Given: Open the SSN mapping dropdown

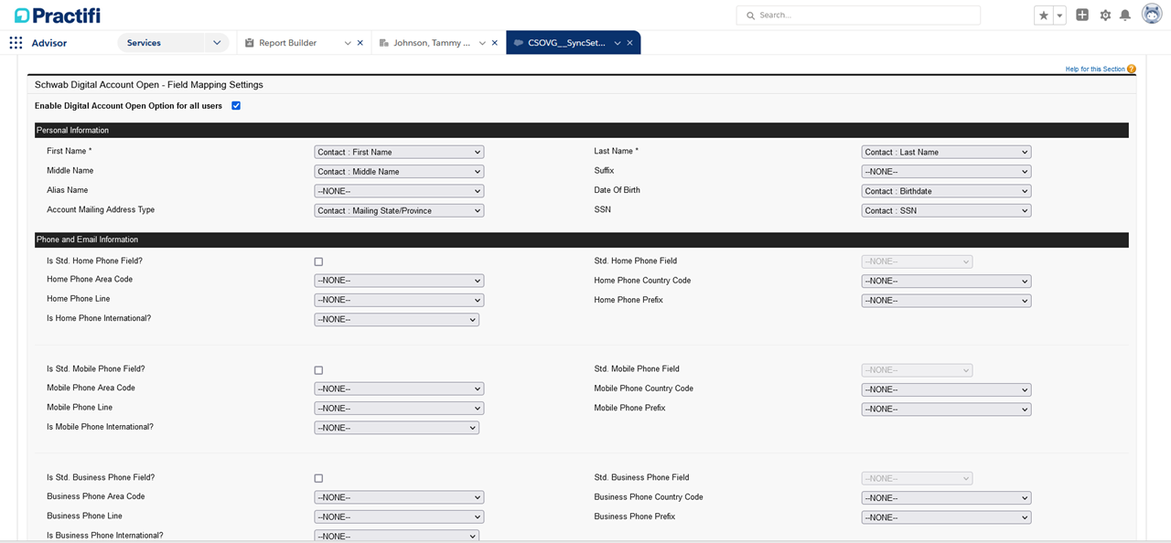Looking at the screenshot, I should [946, 211].
